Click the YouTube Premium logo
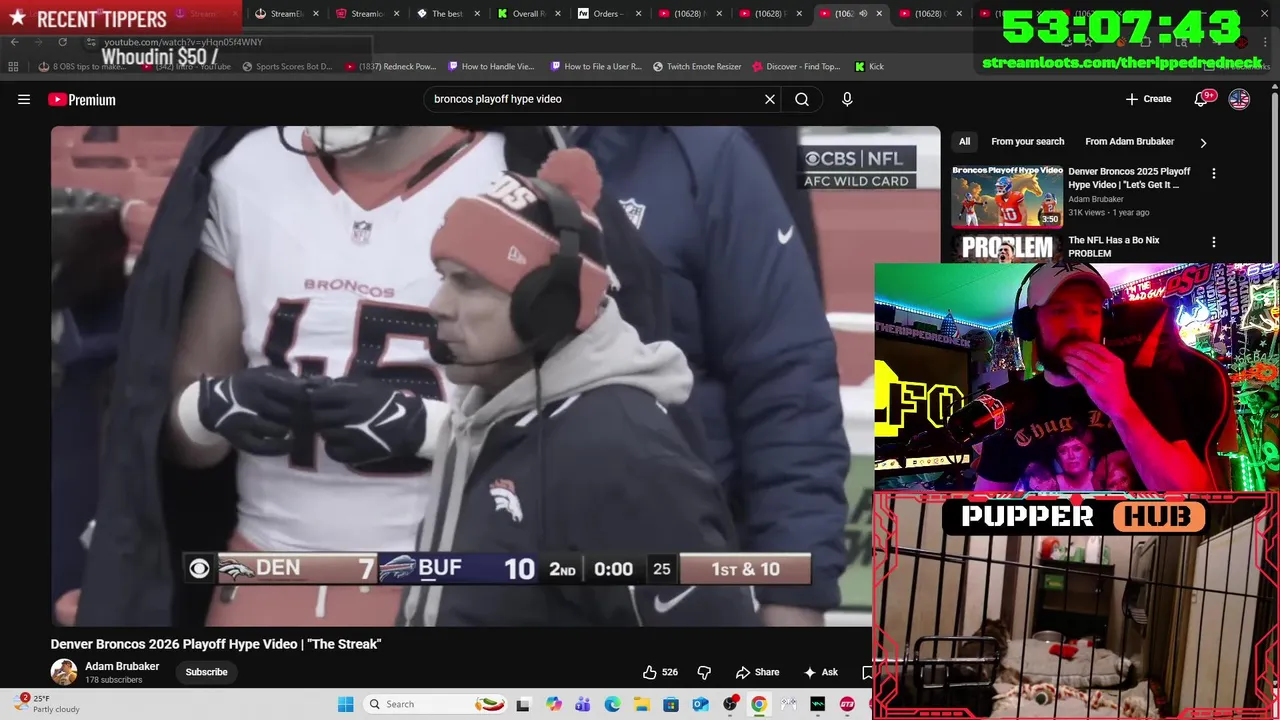The image size is (1280, 720). [82, 99]
